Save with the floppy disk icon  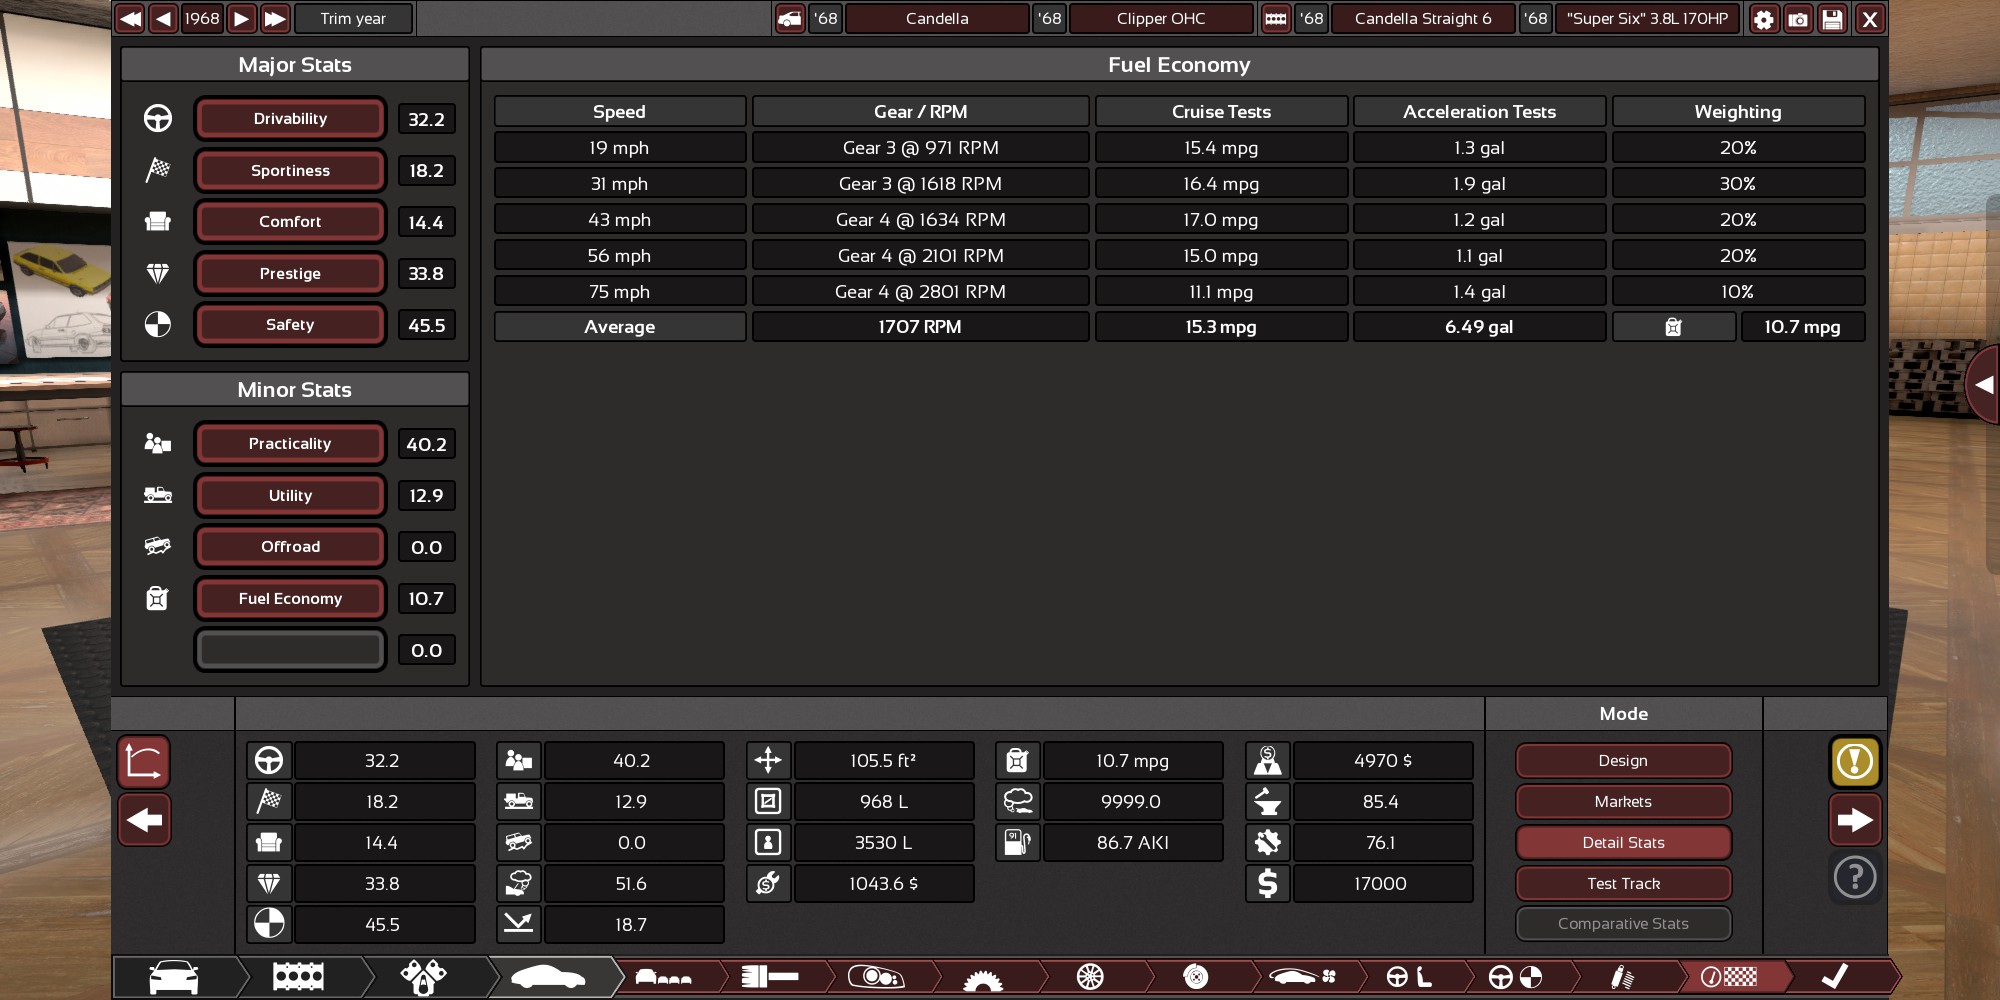point(1832,19)
